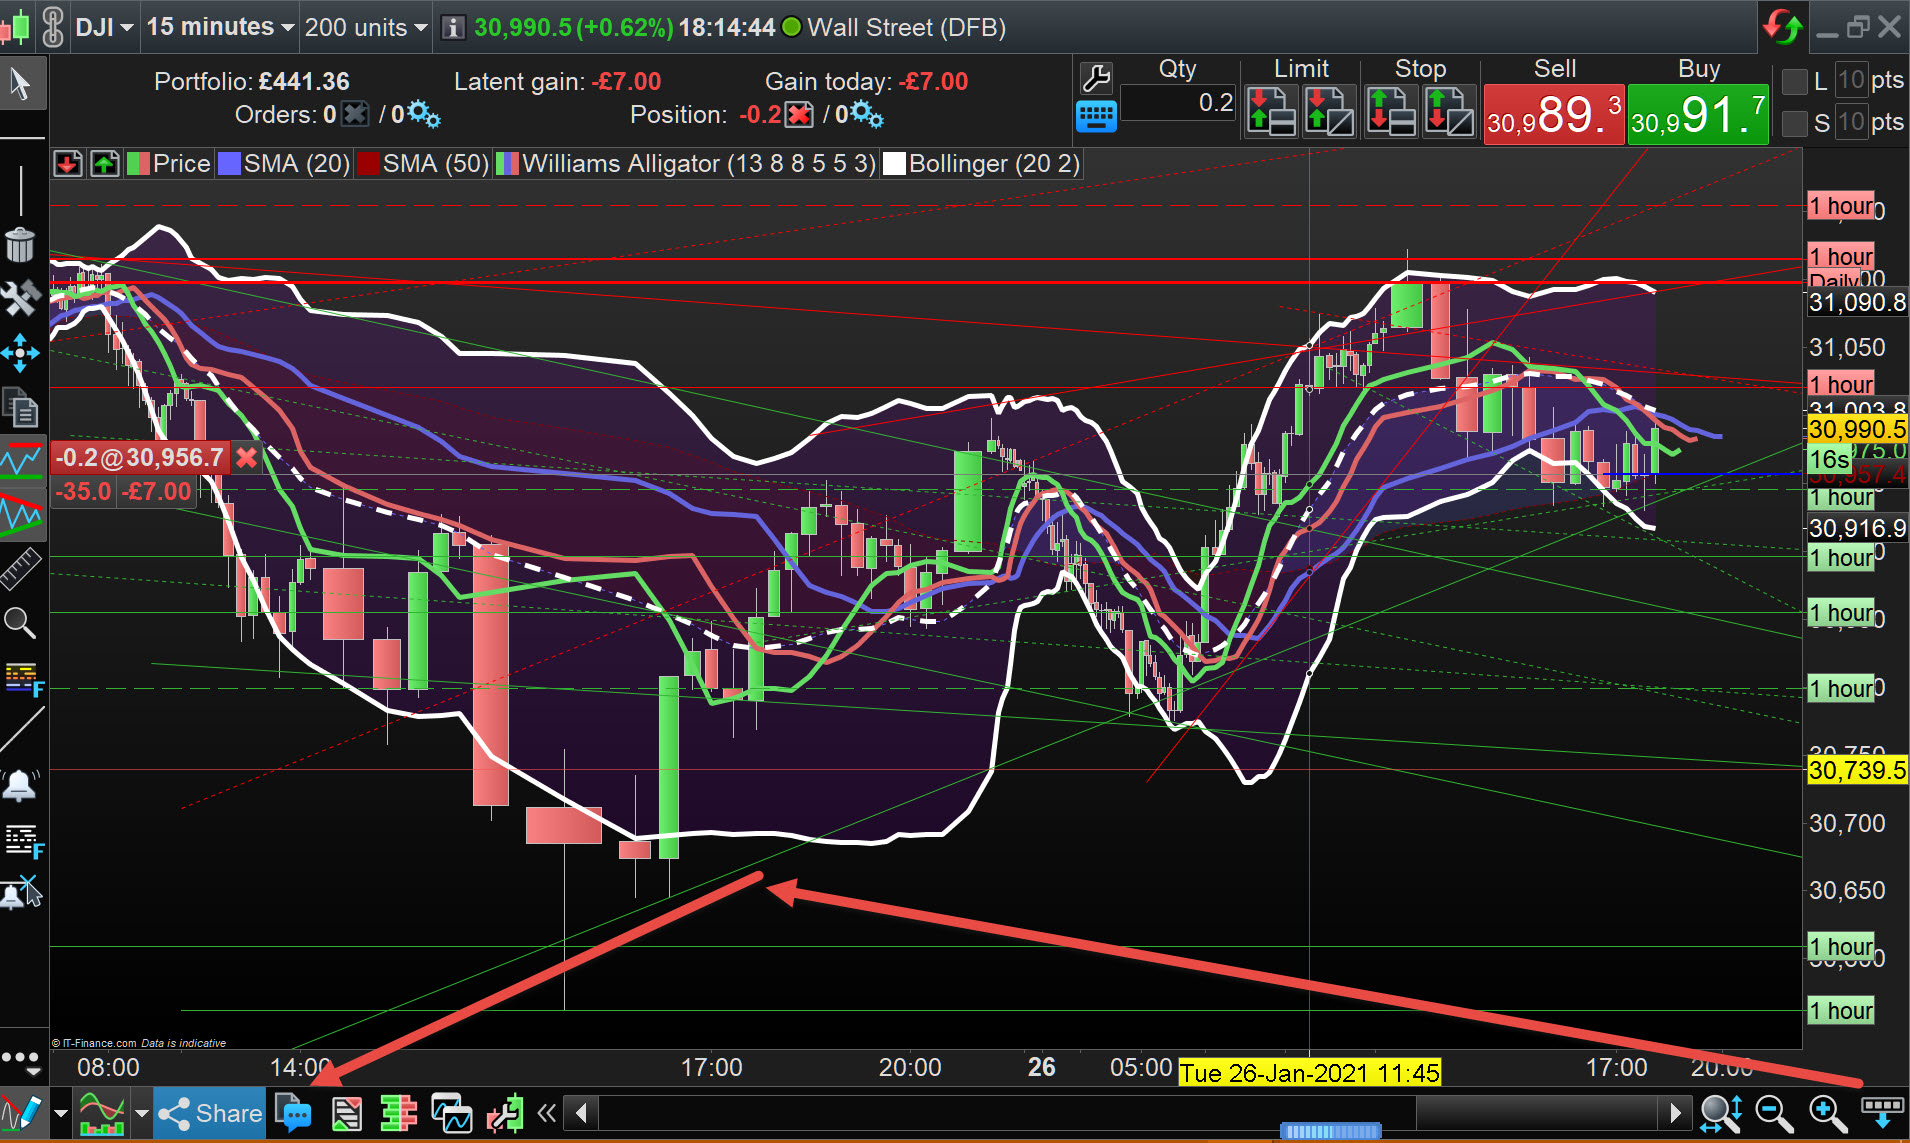Click the zoom-out magnifier icon

point(1774,1113)
